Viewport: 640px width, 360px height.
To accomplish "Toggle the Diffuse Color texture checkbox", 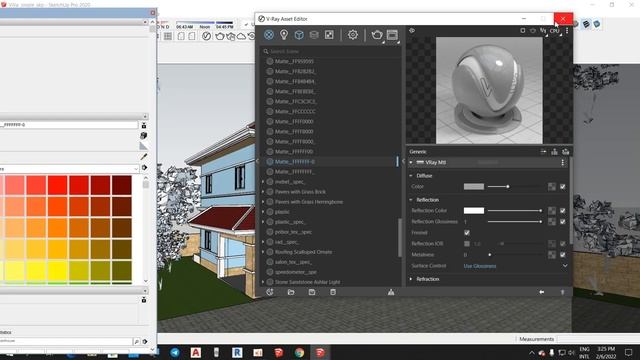I will click(563, 187).
